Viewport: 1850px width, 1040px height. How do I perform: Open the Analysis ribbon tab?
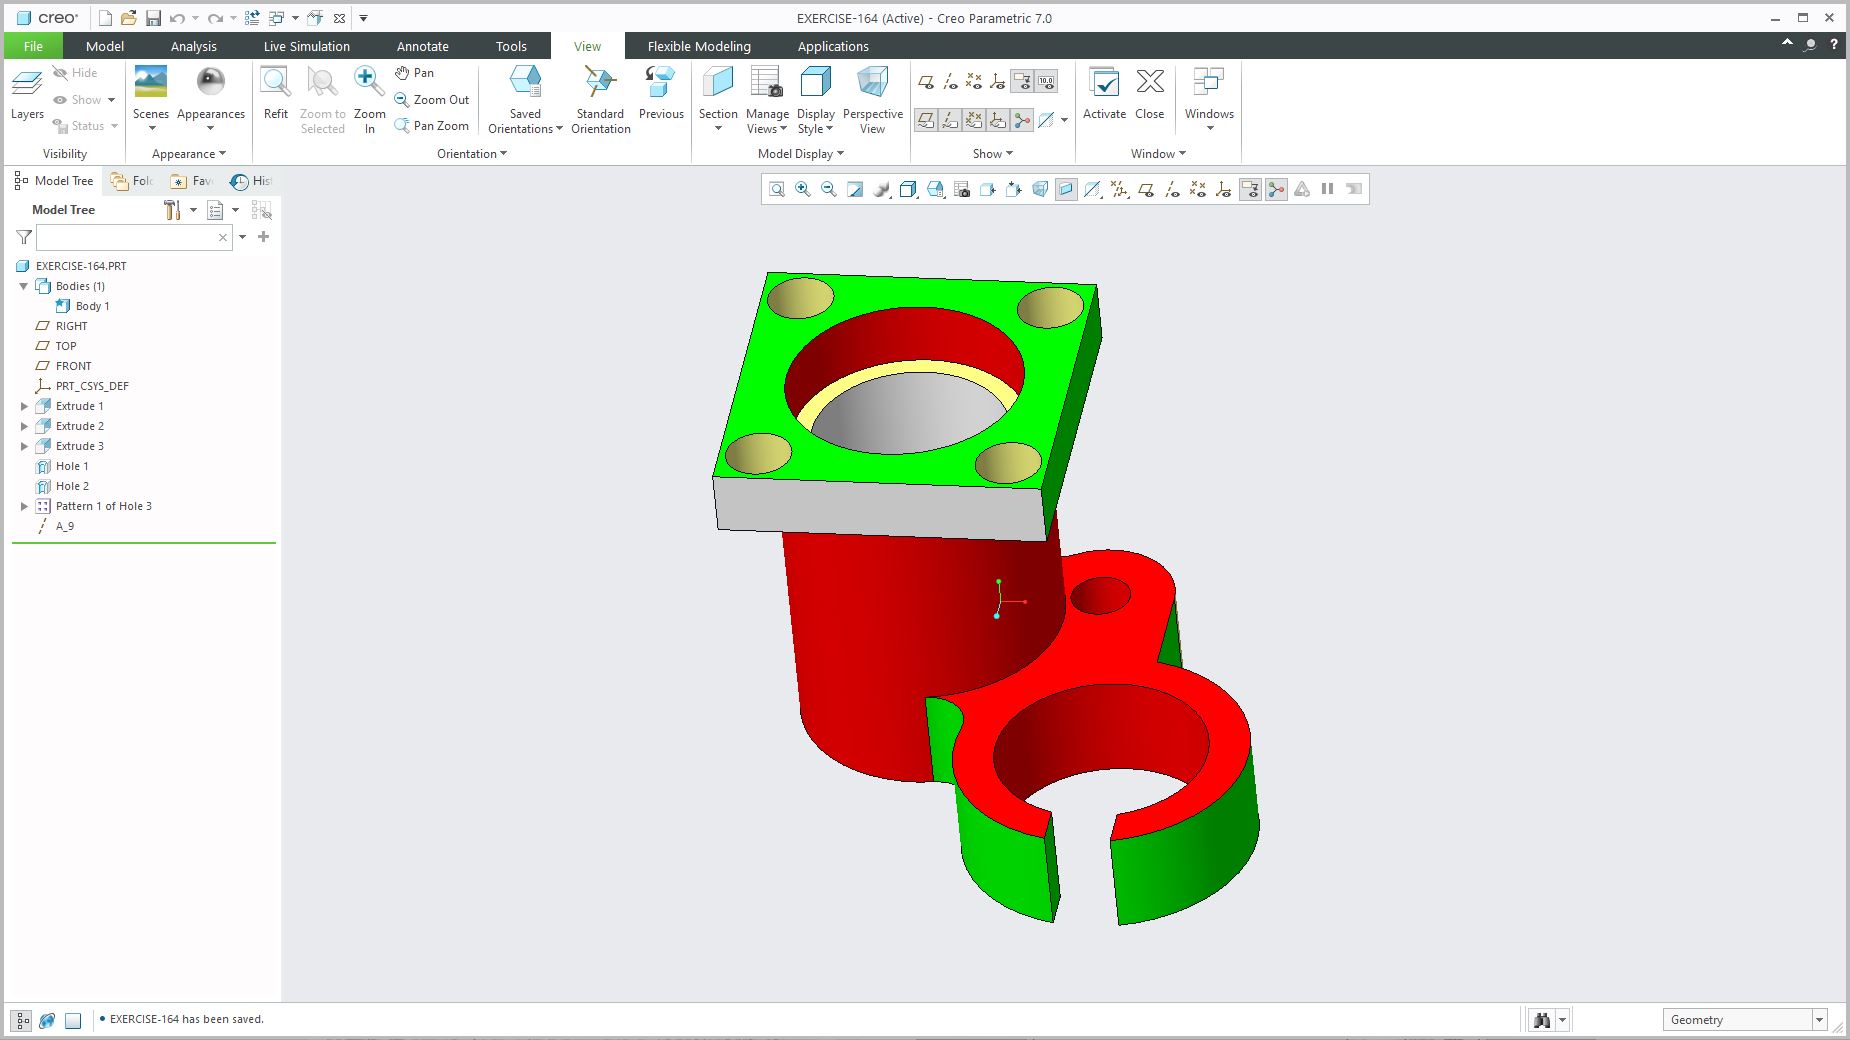(x=194, y=46)
